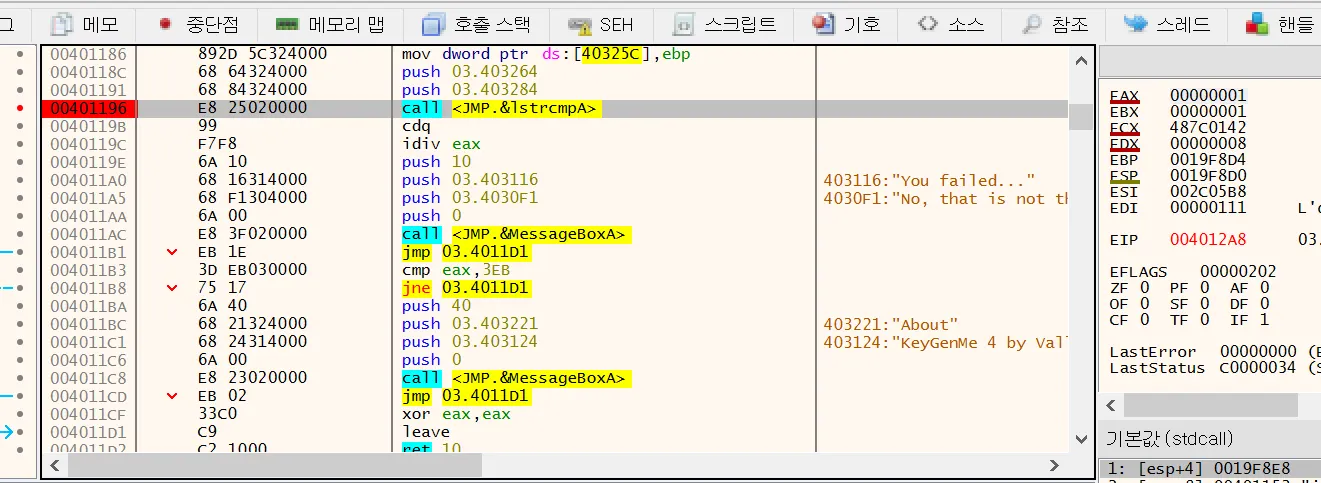Click registers panel horizontal scrollbar left arrow

tap(1110, 405)
